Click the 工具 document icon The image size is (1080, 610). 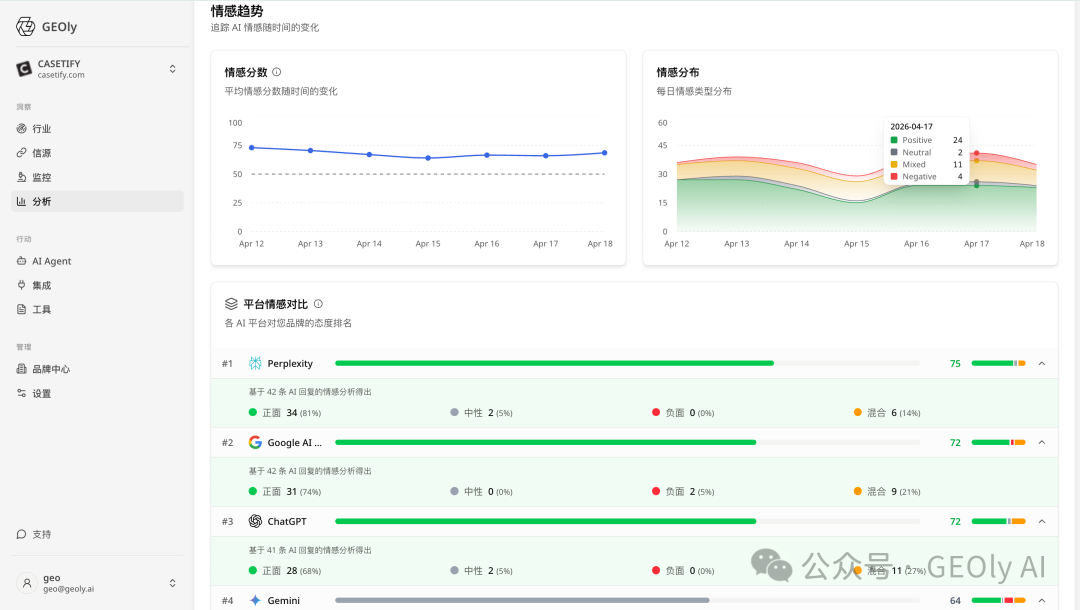[x=21, y=309]
